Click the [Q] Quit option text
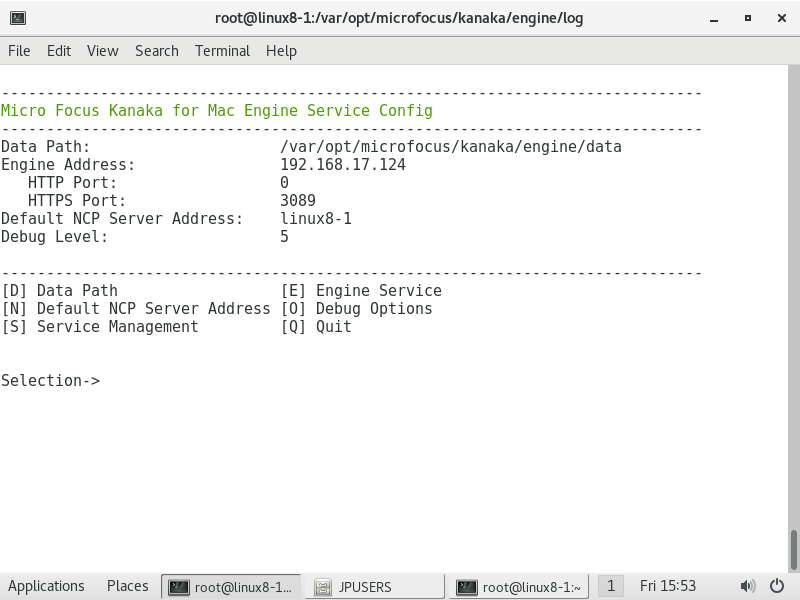800x600 pixels. (x=316, y=327)
